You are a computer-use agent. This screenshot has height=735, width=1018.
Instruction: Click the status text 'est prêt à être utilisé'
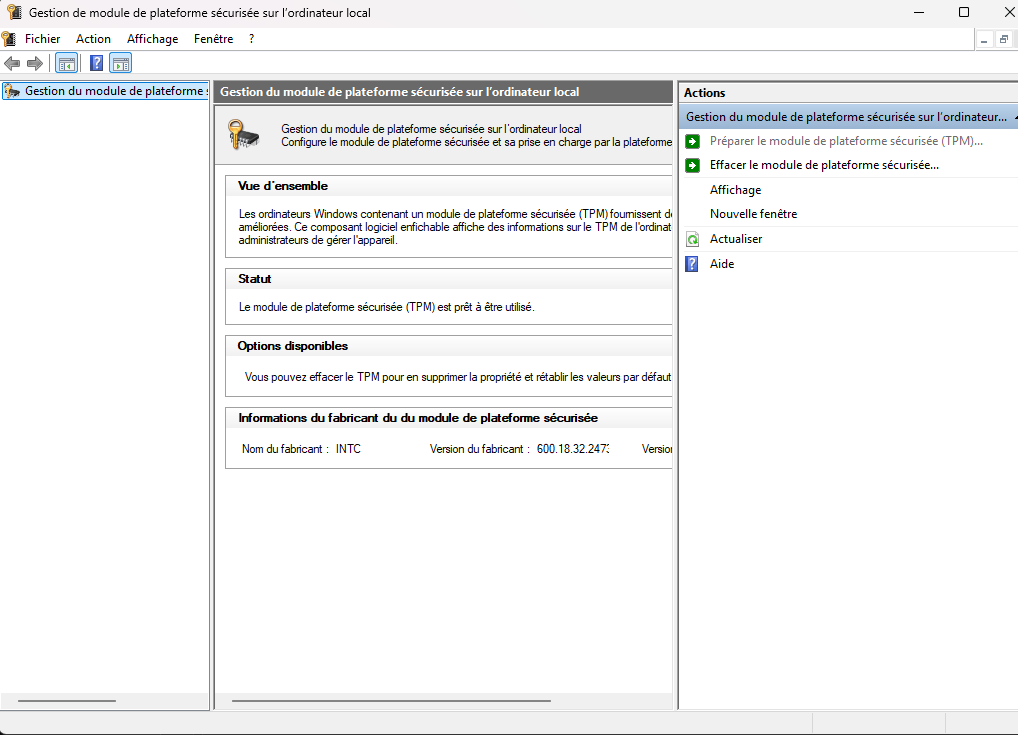pyautogui.click(x=486, y=307)
